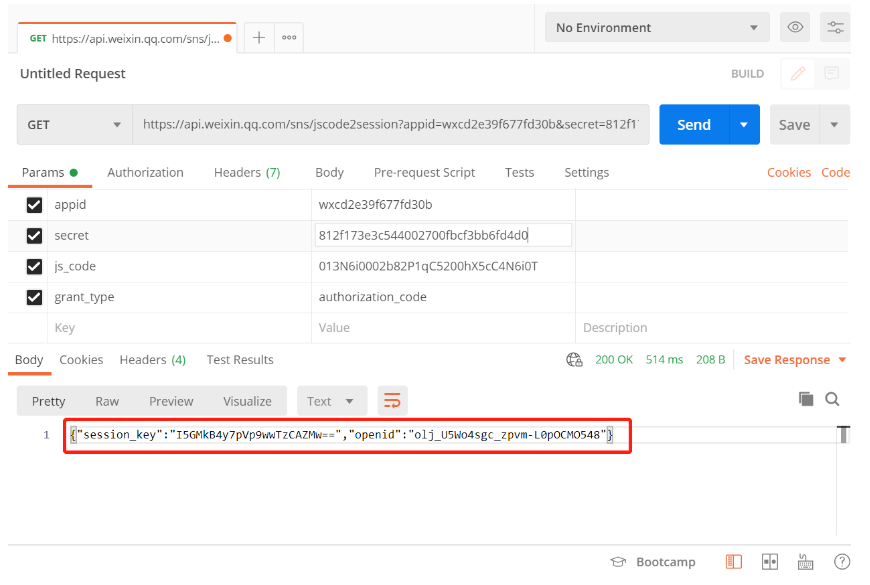Open the No Environment dropdown
The width and height of the screenshot is (870, 585).
coord(657,27)
